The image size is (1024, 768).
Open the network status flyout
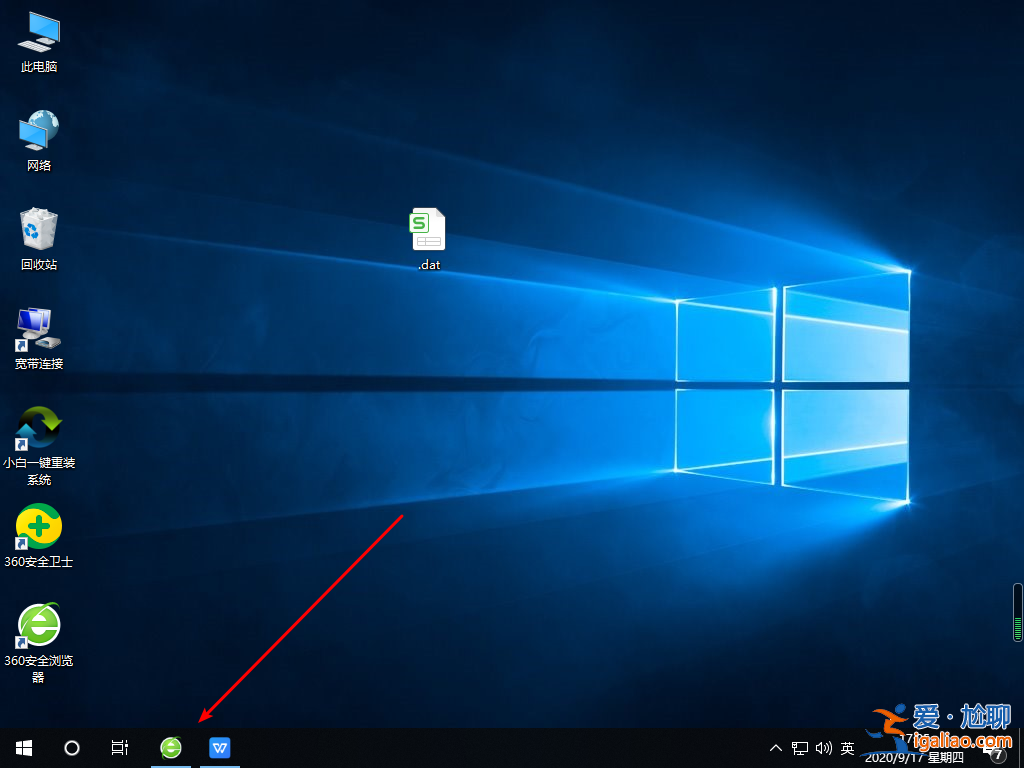(800, 747)
